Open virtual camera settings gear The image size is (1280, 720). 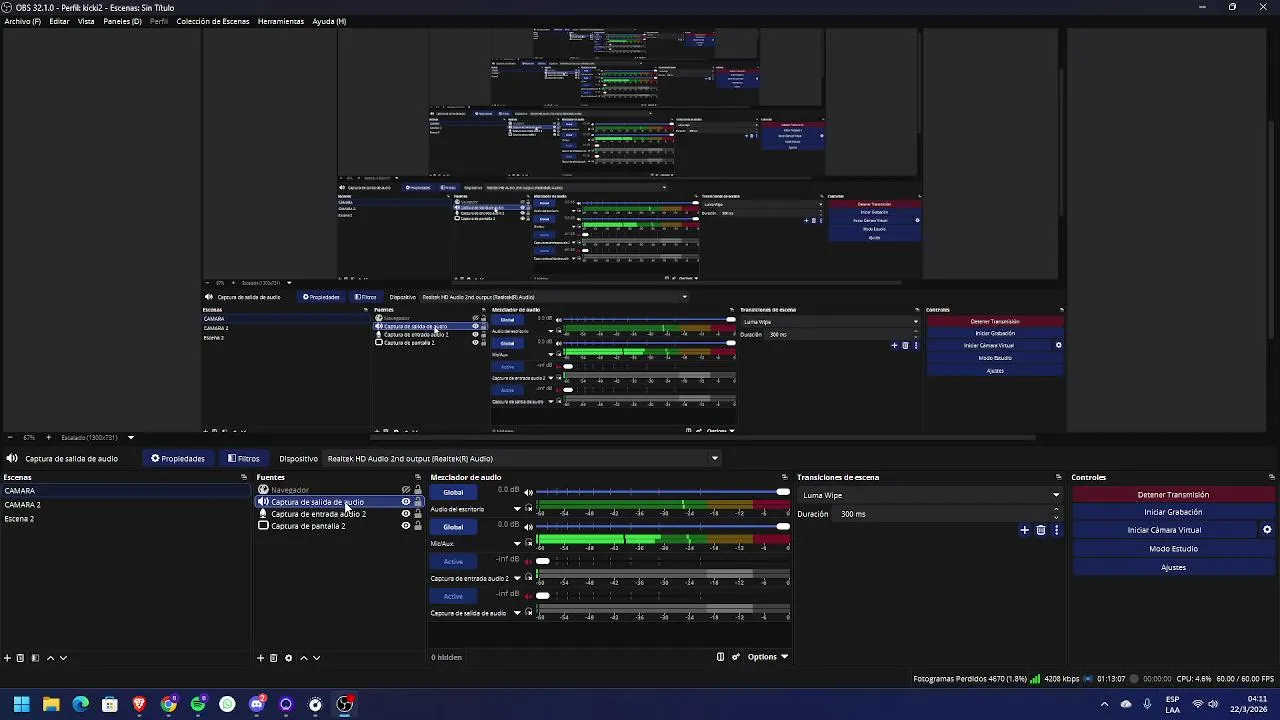(1267, 530)
